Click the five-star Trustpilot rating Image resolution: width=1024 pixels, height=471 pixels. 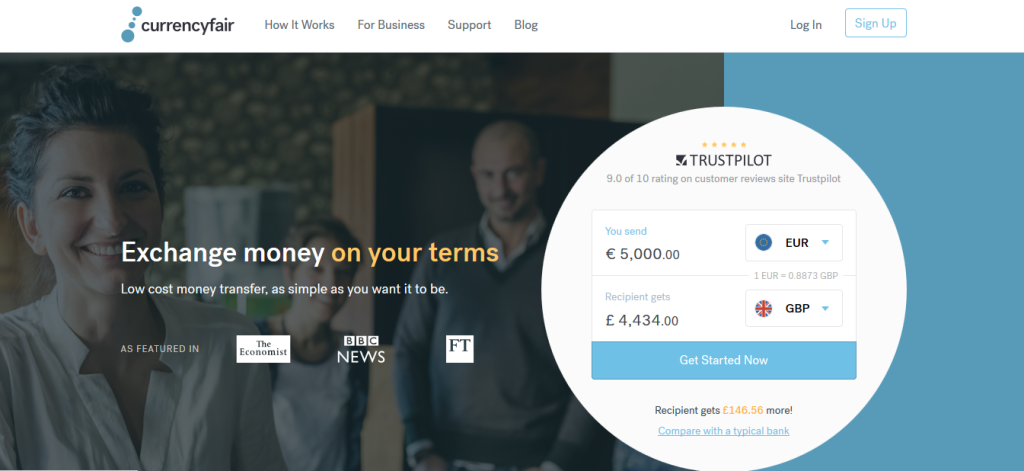tap(724, 144)
